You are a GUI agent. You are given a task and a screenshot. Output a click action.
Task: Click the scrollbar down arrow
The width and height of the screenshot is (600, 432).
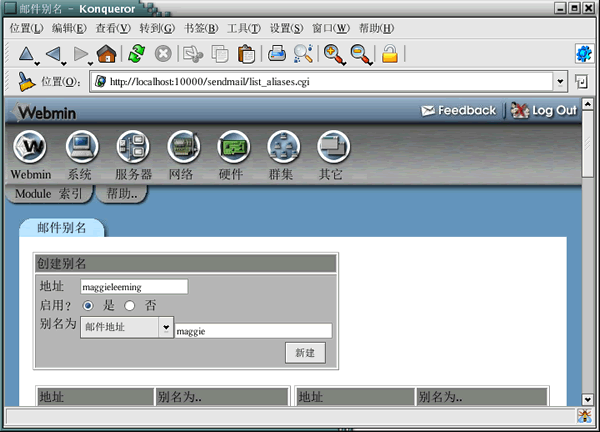[x=587, y=399]
